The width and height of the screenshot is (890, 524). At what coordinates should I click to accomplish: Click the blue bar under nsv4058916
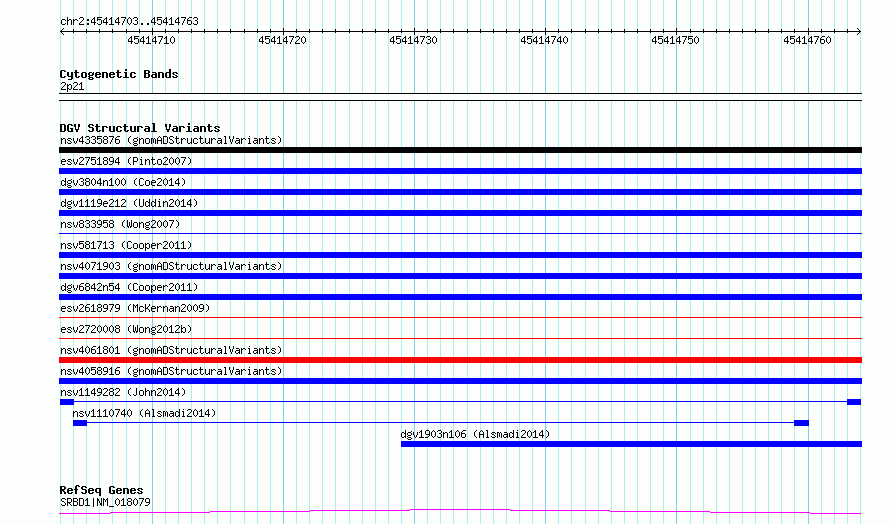tap(460, 381)
